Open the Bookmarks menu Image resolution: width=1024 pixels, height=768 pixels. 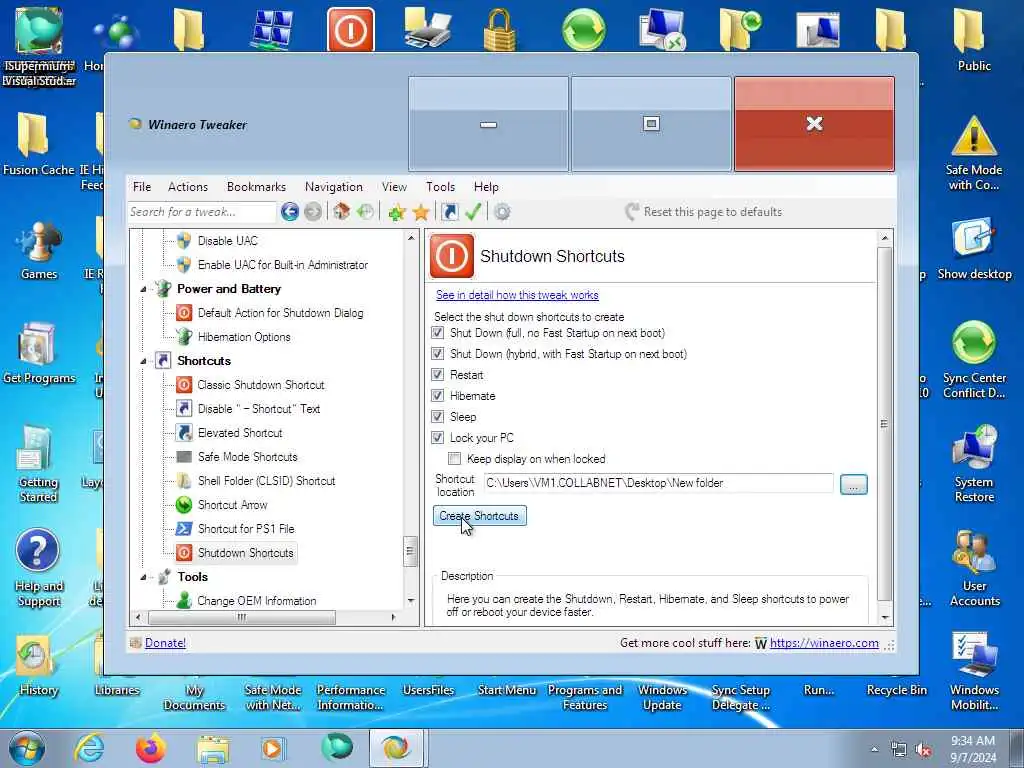click(x=256, y=187)
